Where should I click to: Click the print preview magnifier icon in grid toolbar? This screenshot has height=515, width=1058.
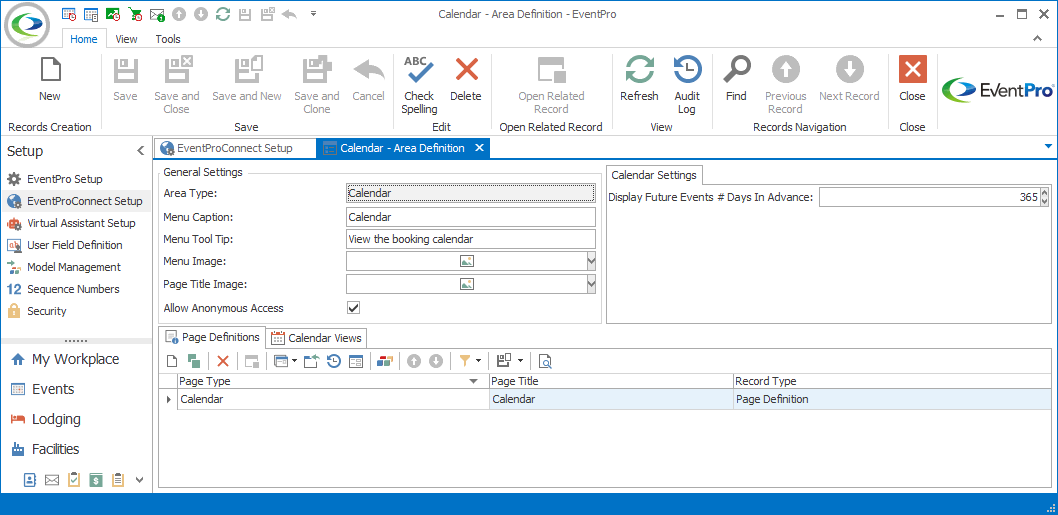coord(545,362)
